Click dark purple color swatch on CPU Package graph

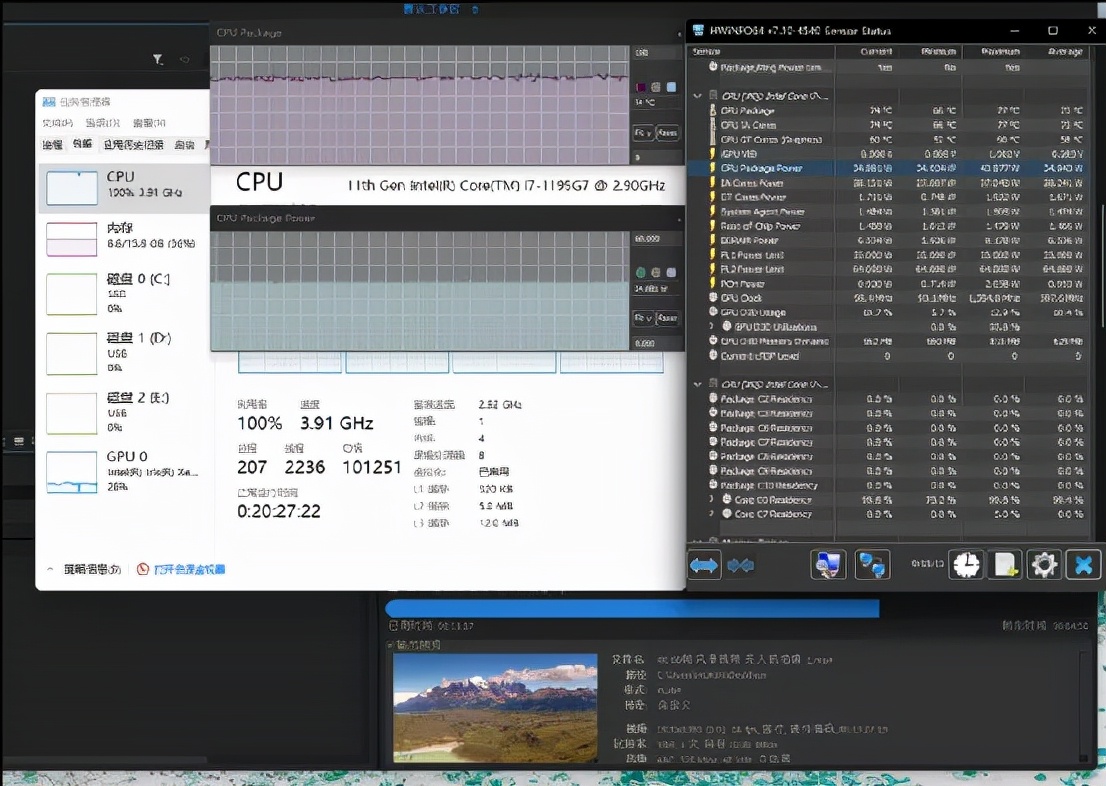click(641, 87)
